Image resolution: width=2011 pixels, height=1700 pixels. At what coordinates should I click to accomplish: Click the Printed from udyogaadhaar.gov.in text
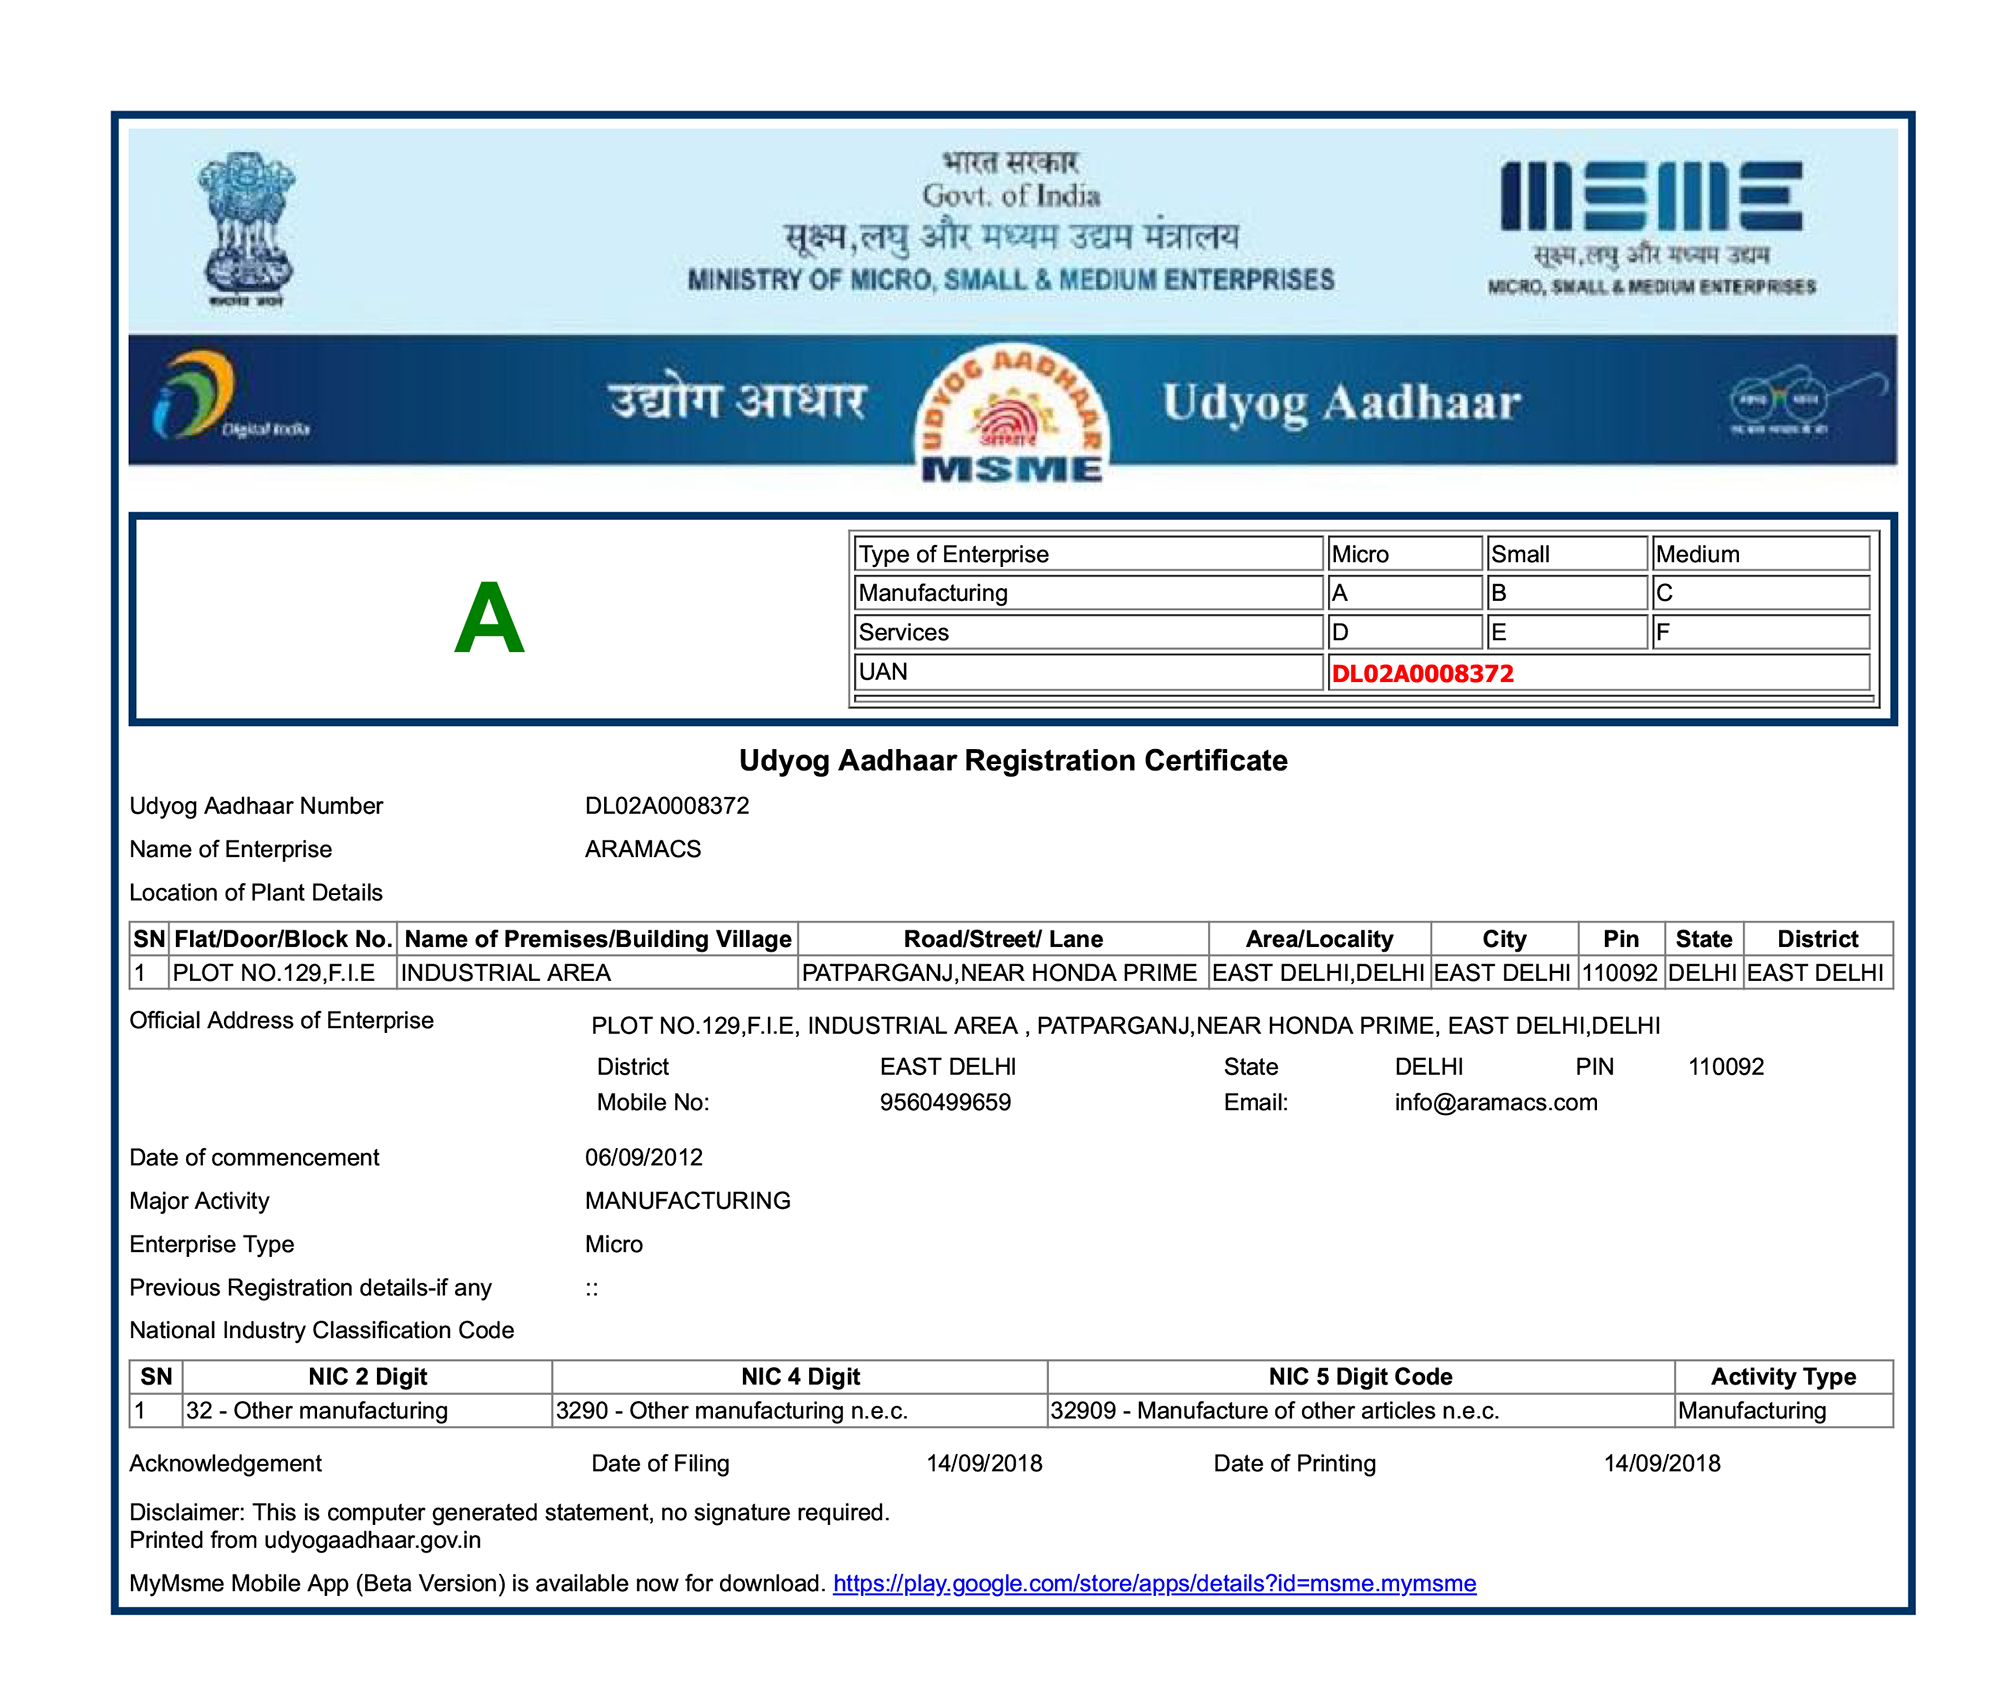click(305, 1540)
